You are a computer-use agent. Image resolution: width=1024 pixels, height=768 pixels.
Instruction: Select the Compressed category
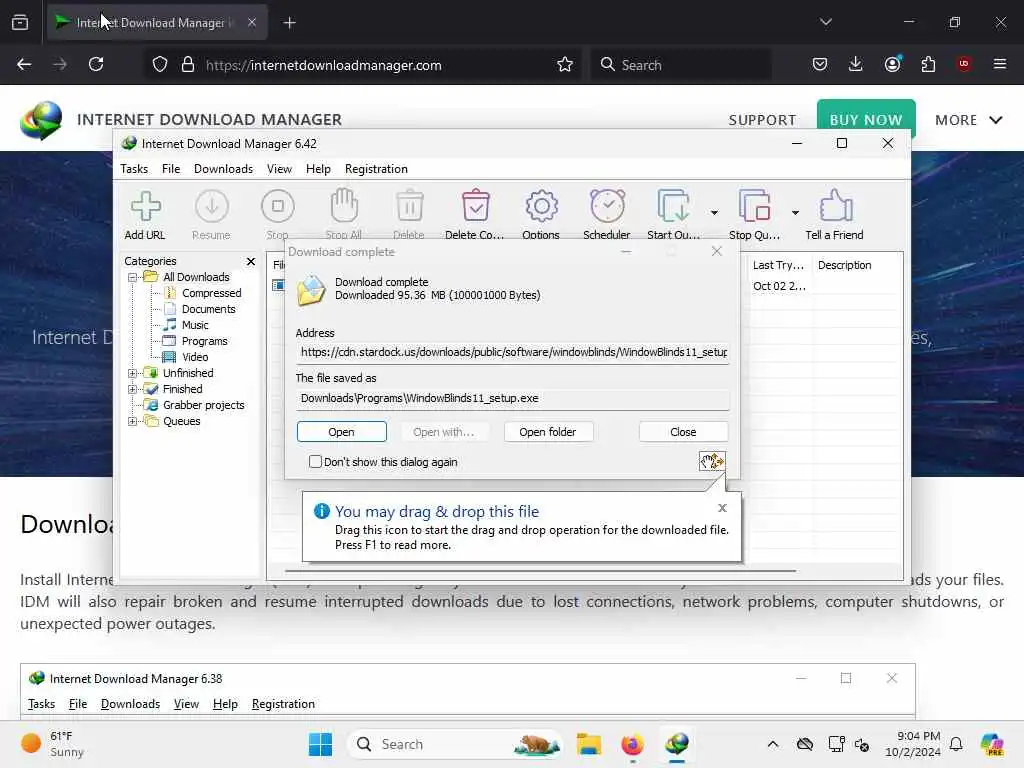[212, 293]
